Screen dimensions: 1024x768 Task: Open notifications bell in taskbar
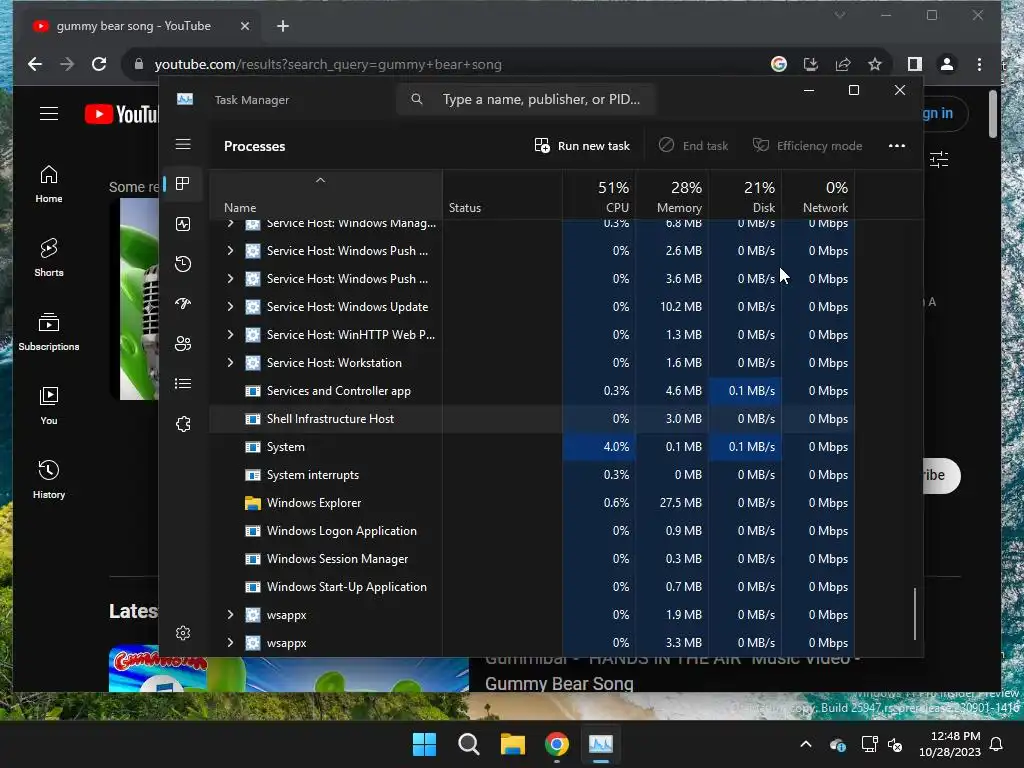997,744
